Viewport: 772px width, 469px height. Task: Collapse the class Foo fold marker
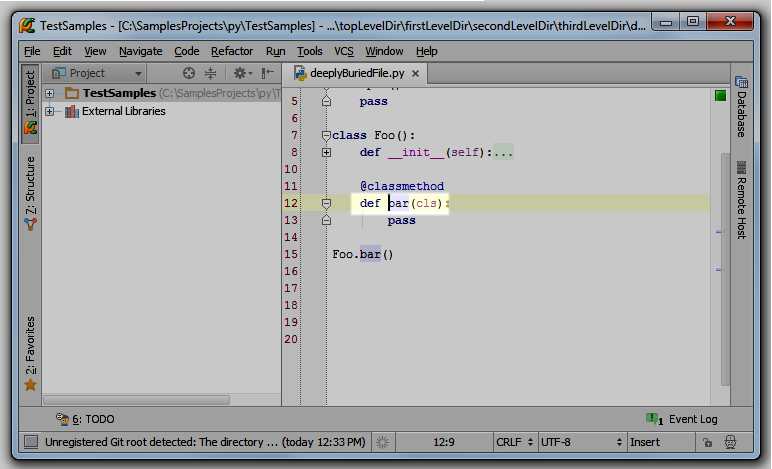click(x=326, y=135)
